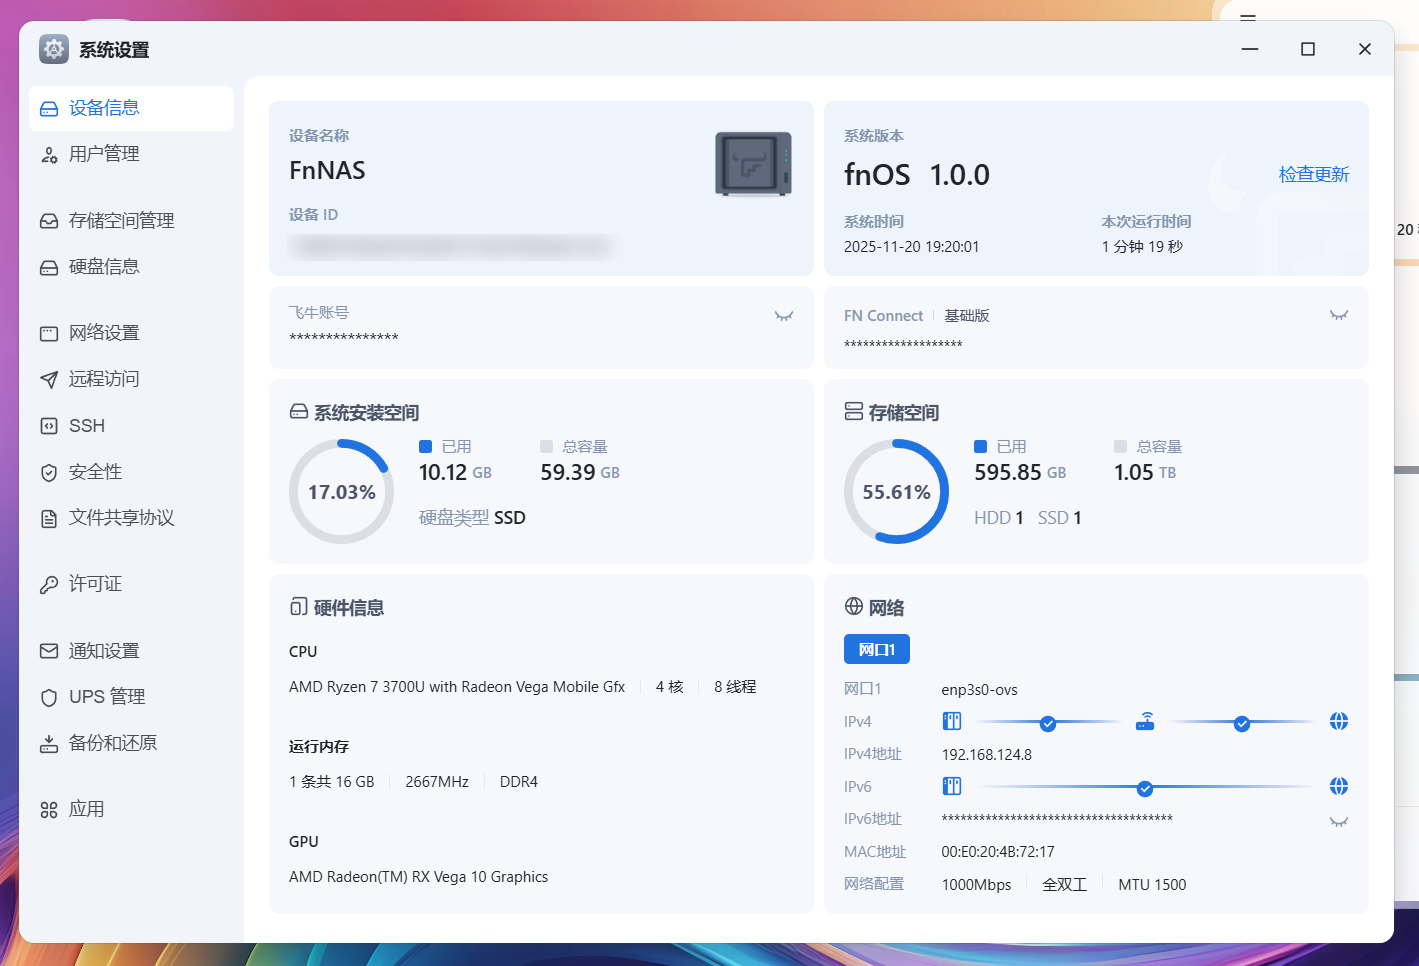Navigate to 远程访问
Viewport: 1419px width, 966px height.
pyautogui.click(x=104, y=379)
